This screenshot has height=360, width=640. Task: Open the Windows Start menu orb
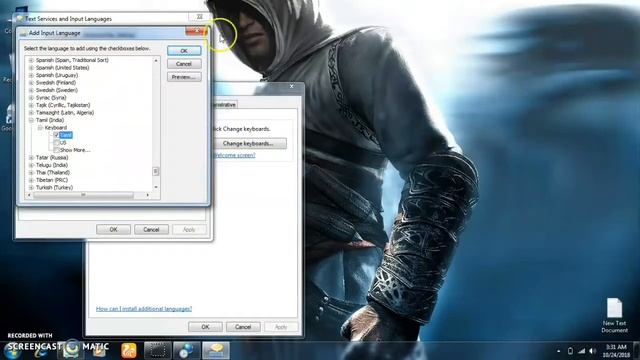click(13, 350)
